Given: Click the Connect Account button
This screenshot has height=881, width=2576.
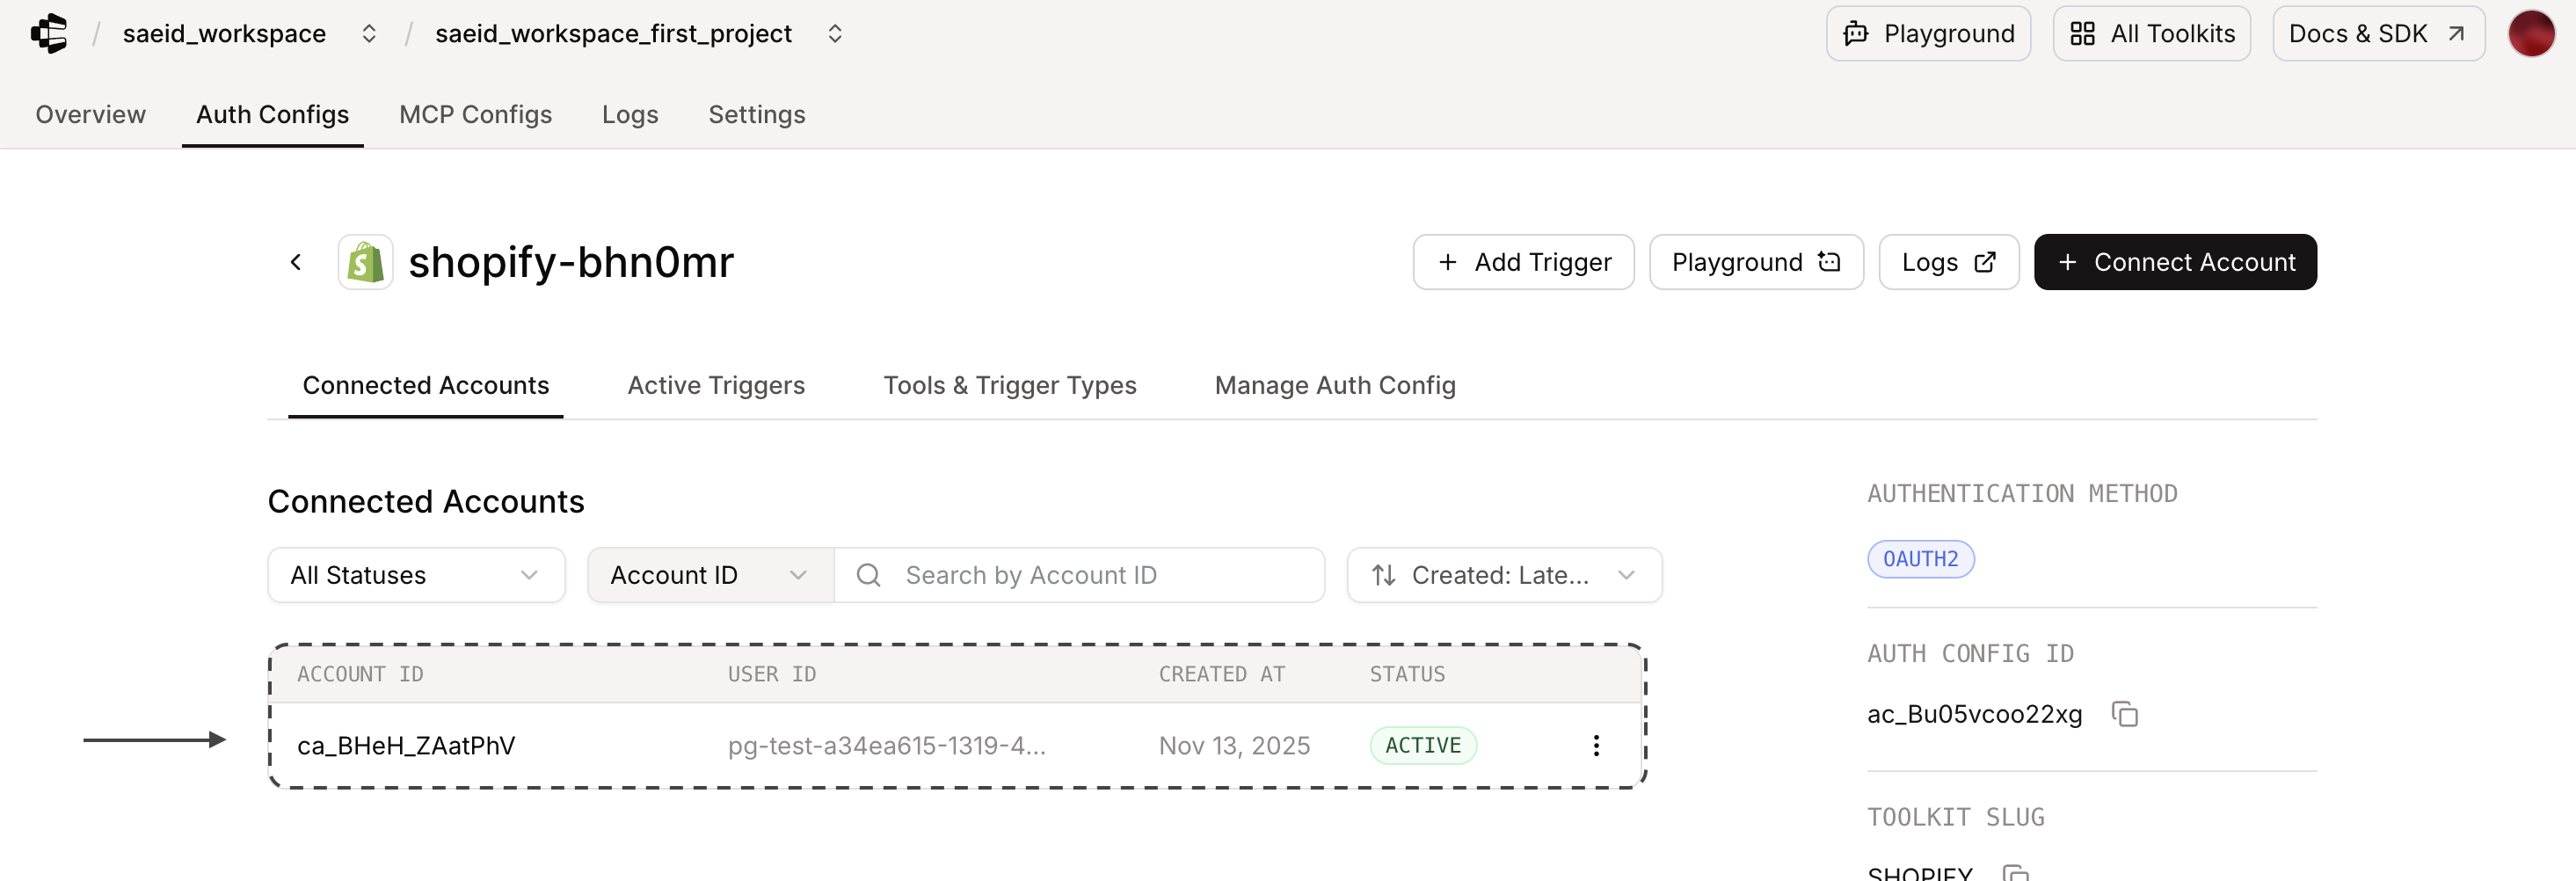Looking at the screenshot, I should pyautogui.click(x=2174, y=262).
